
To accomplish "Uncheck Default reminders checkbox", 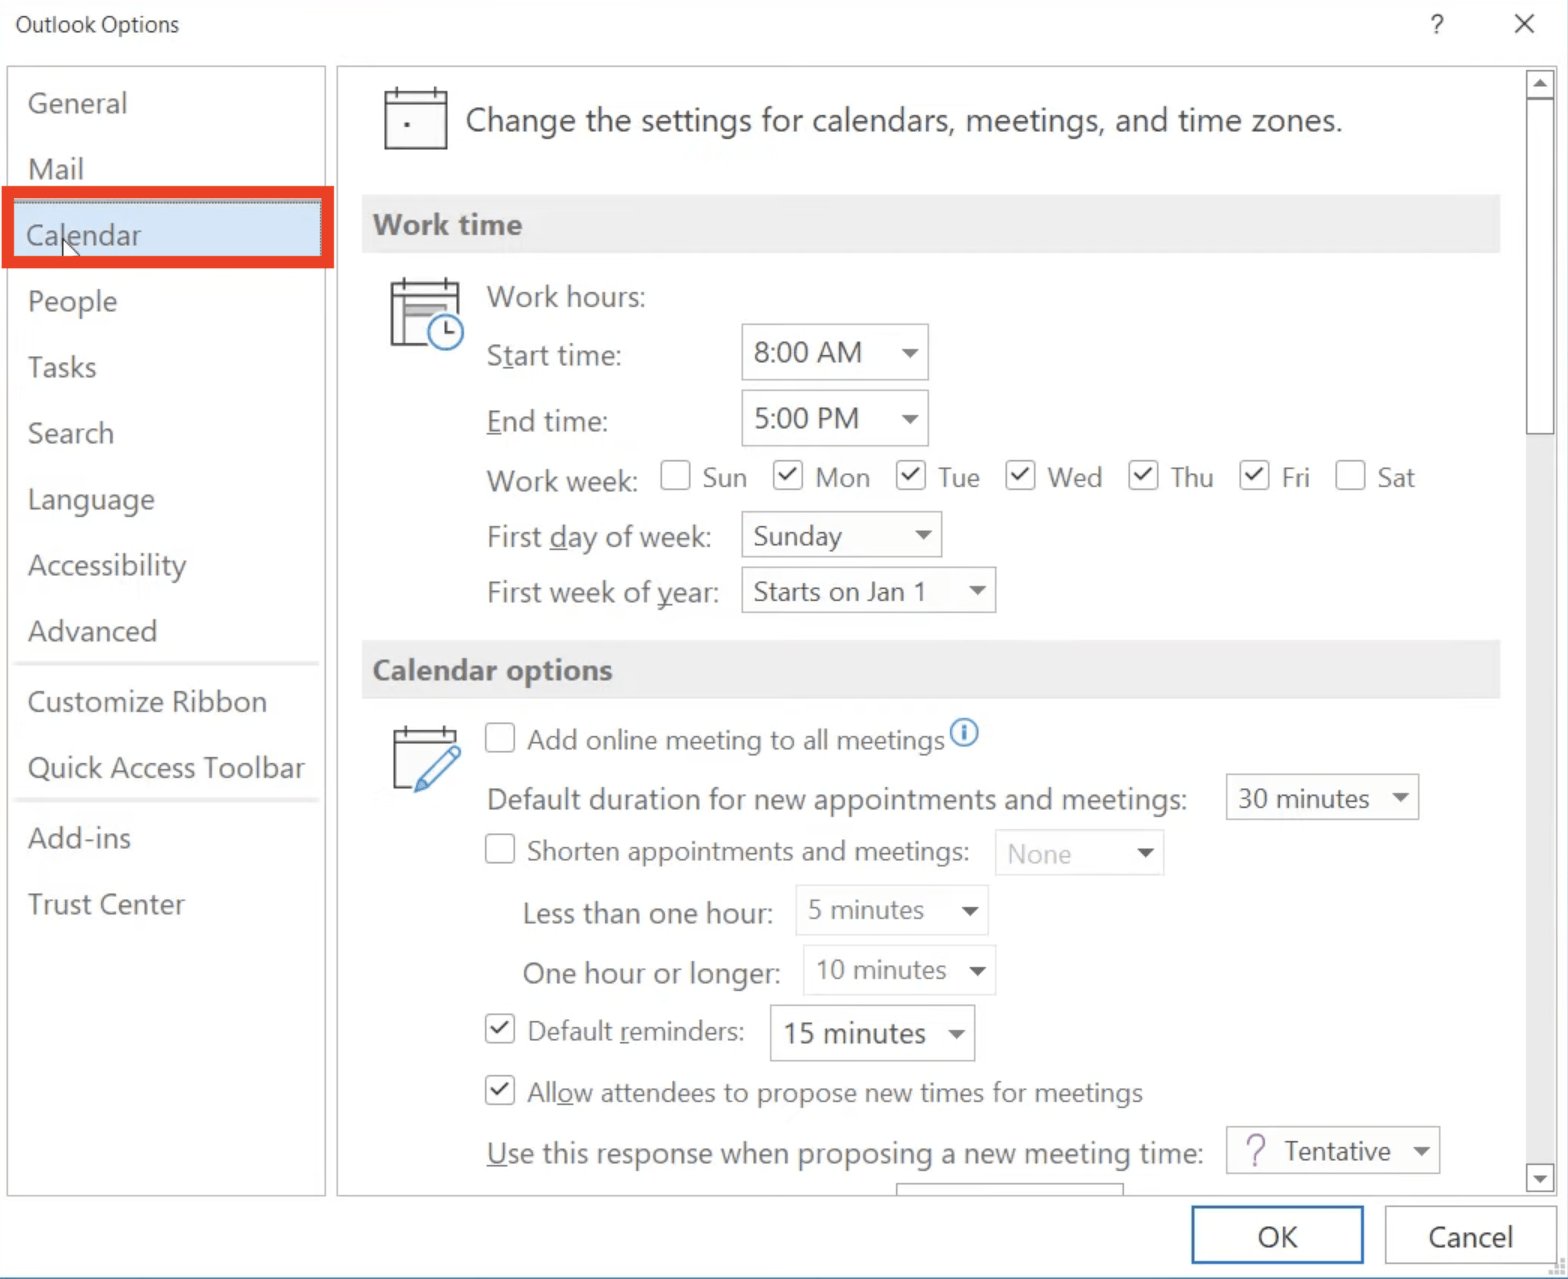I will [500, 1029].
